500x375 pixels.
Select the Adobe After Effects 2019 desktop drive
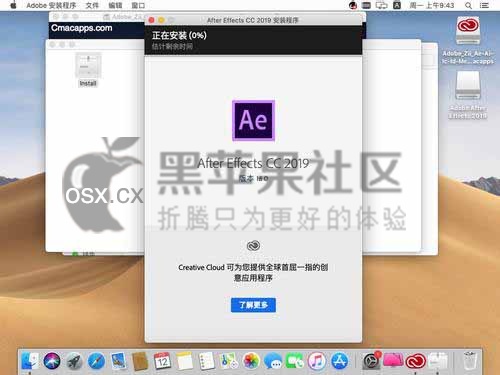point(468,95)
